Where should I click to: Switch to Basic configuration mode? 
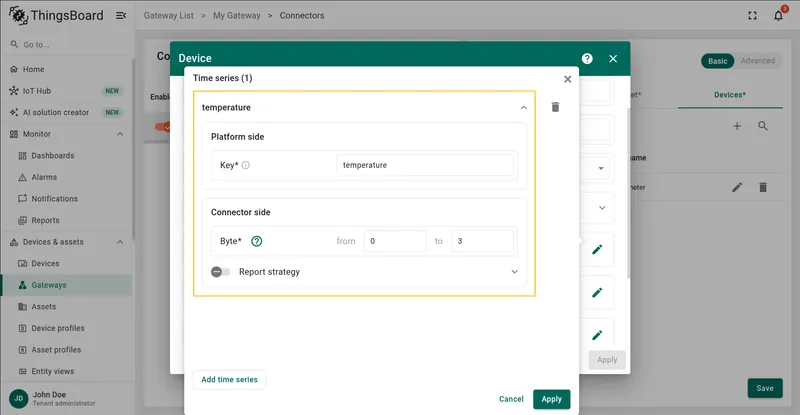coord(717,61)
